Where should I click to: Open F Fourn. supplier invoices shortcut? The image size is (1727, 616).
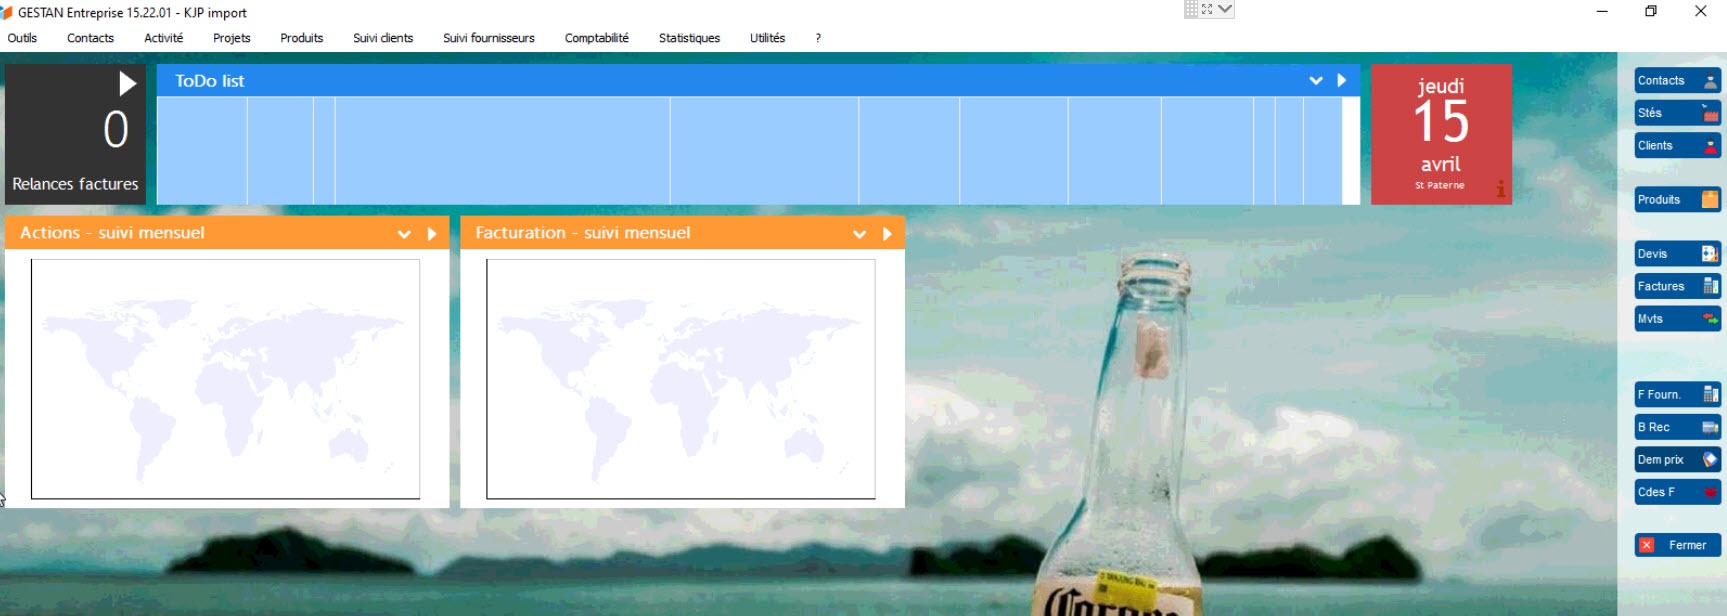point(1676,395)
